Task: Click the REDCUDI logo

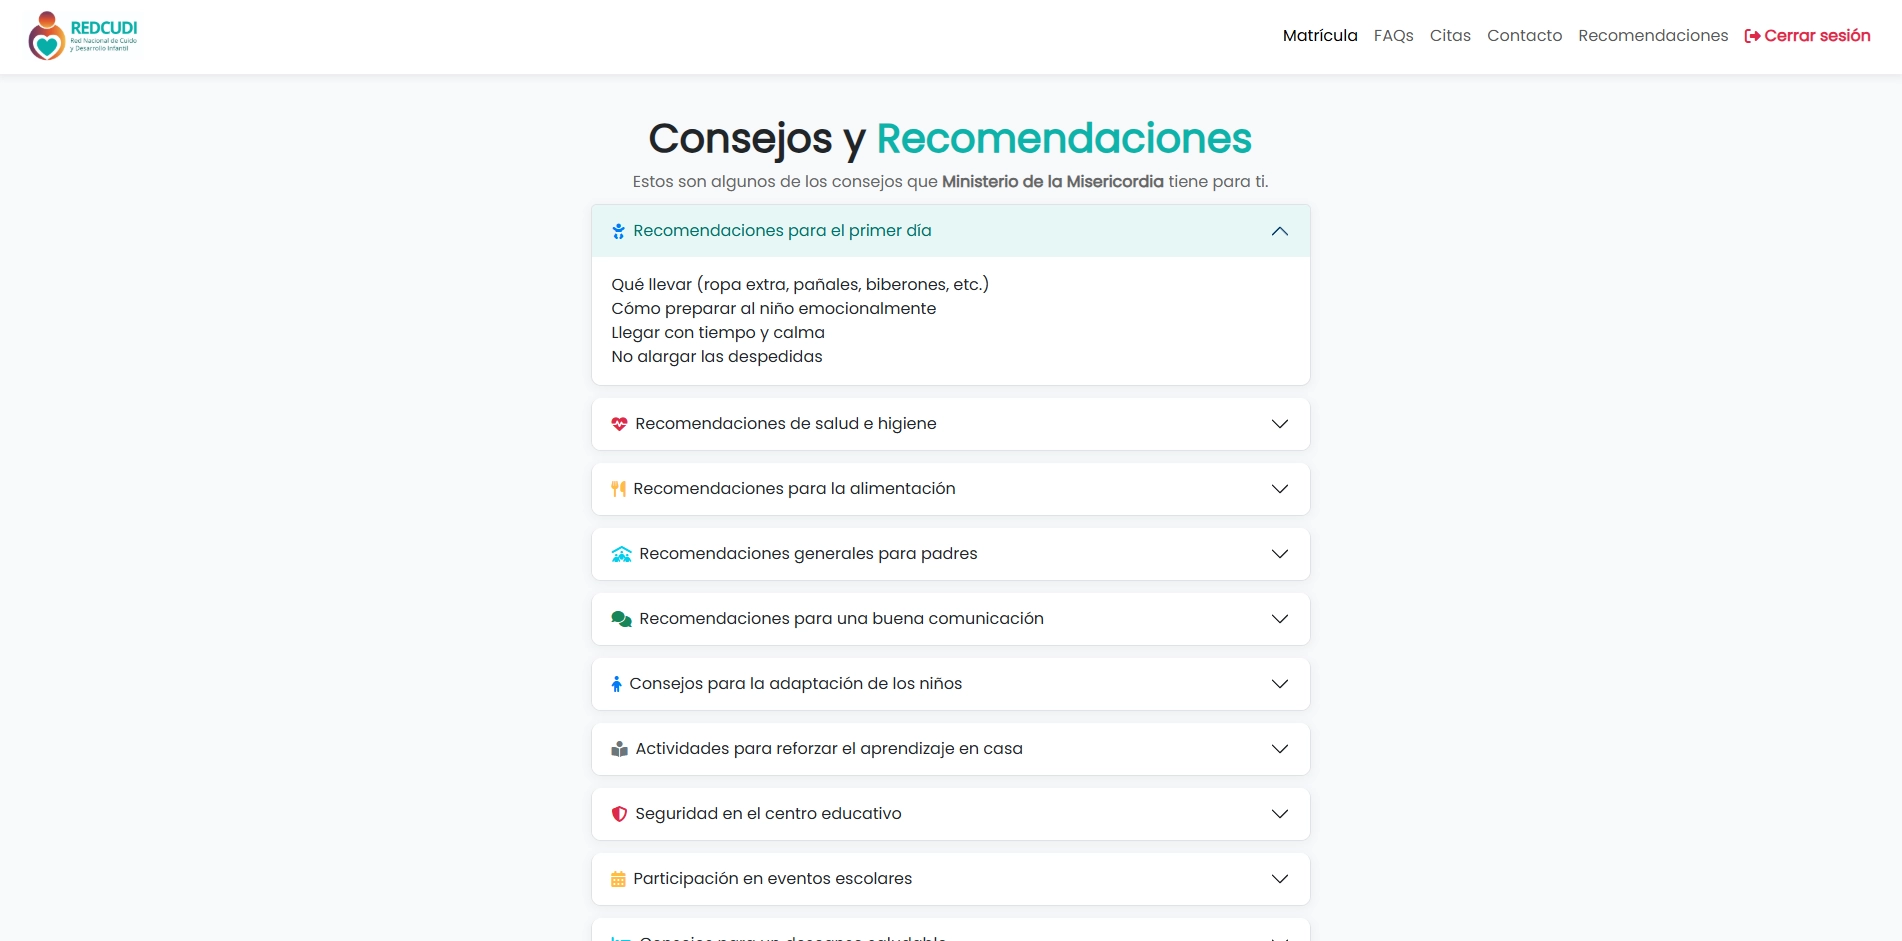Action: pyautogui.click(x=83, y=36)
